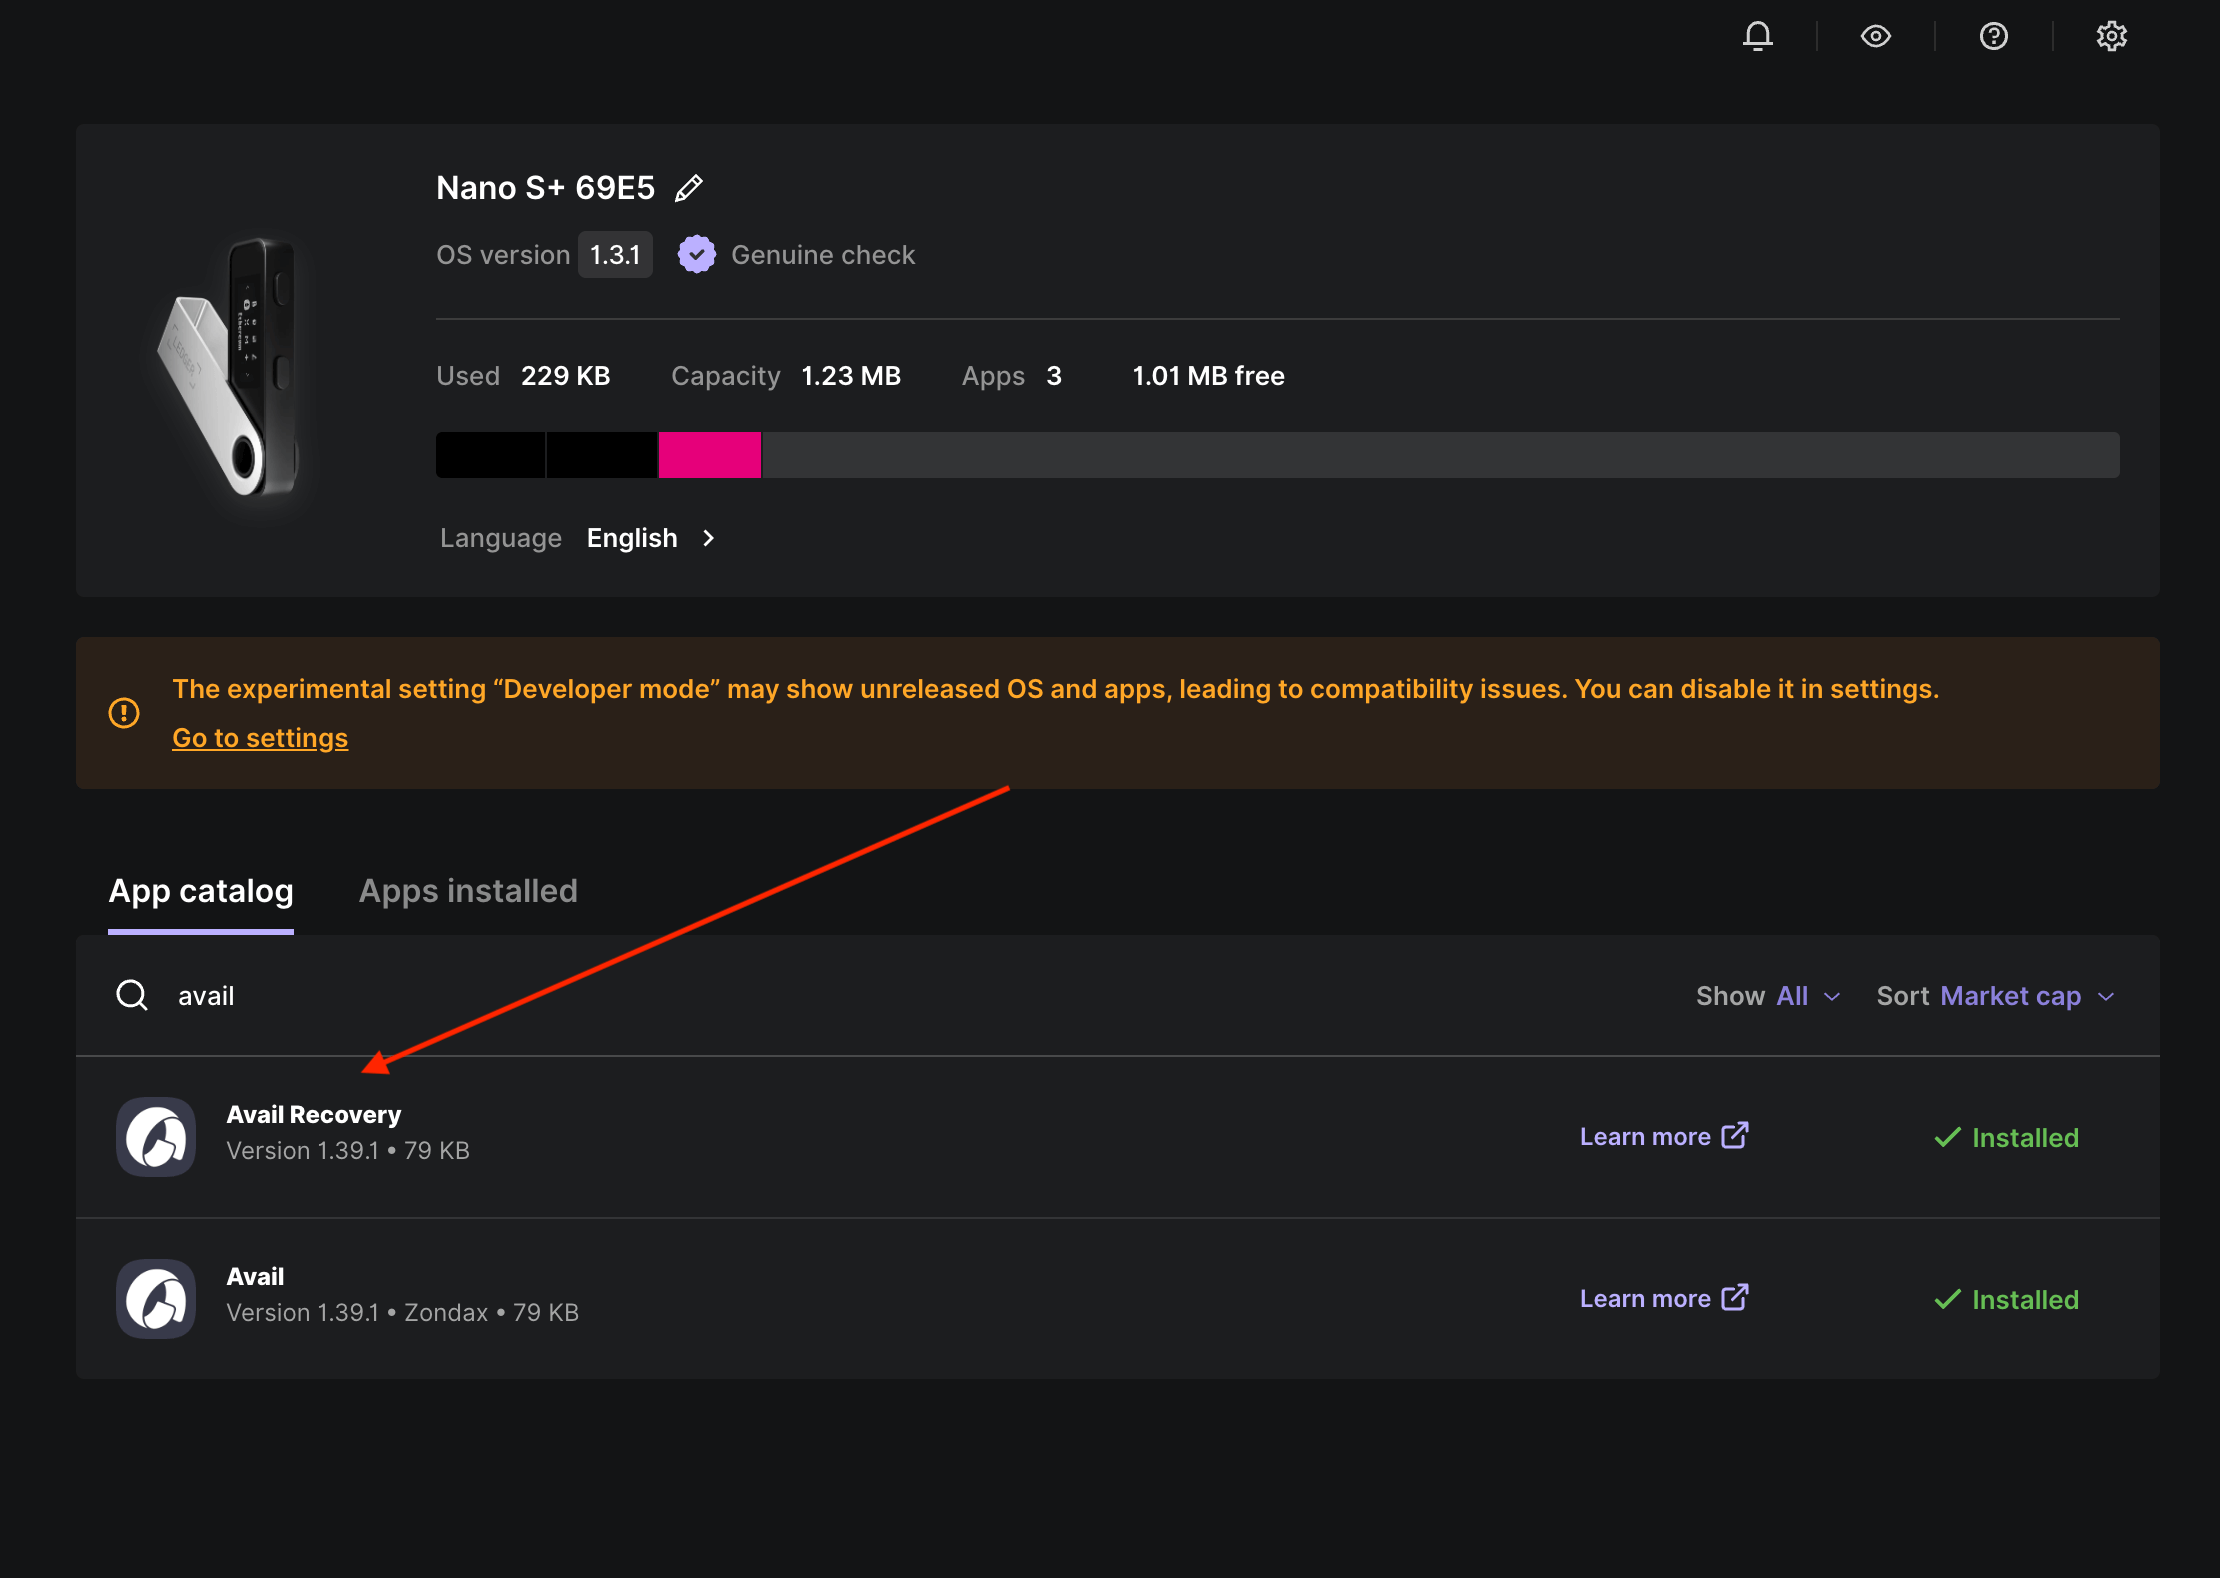Click the 1.01 MB free label
2220x1578 pixels.
tap(1208, 376)
